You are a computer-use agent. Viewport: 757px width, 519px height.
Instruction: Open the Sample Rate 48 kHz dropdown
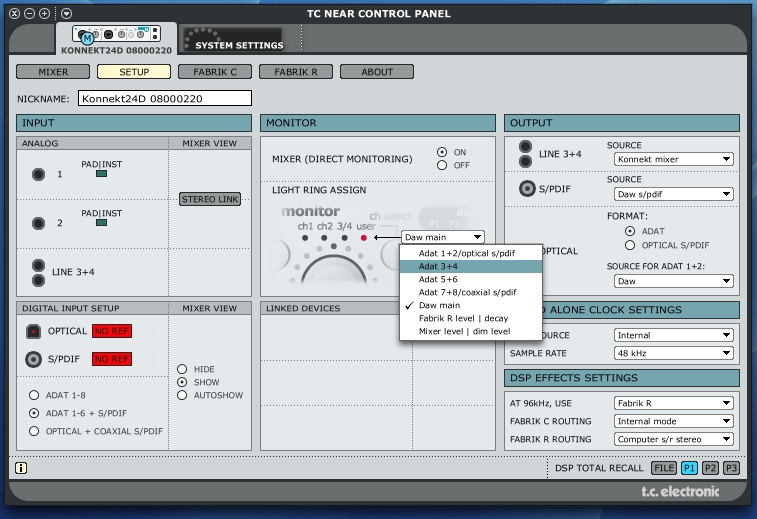(x=673, y=353)
